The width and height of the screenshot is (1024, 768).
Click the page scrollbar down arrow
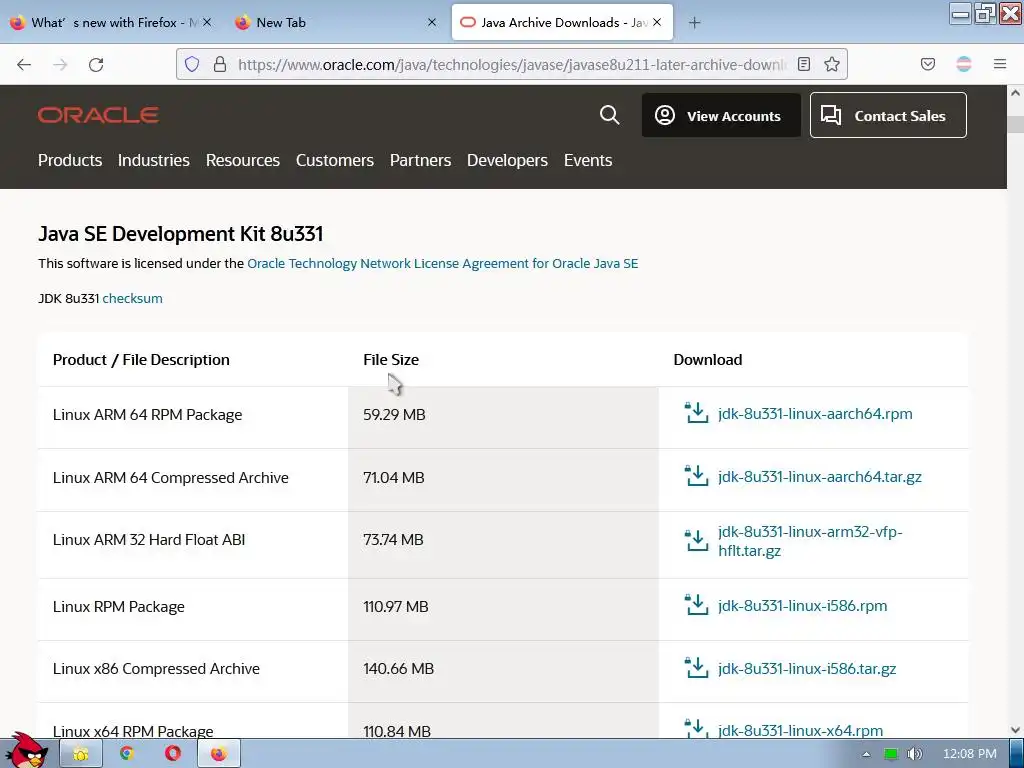tap(1015, 730)
